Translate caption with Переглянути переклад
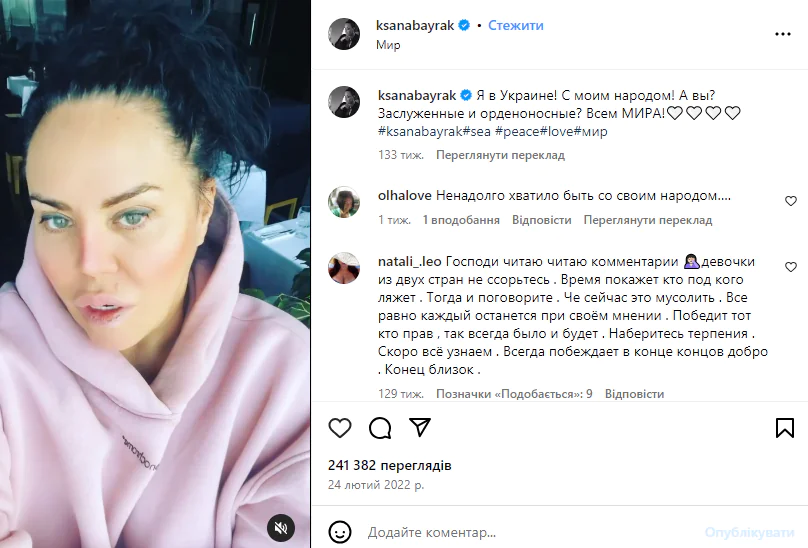This screenshot has height=548, width=808. [x=500, y=155]
